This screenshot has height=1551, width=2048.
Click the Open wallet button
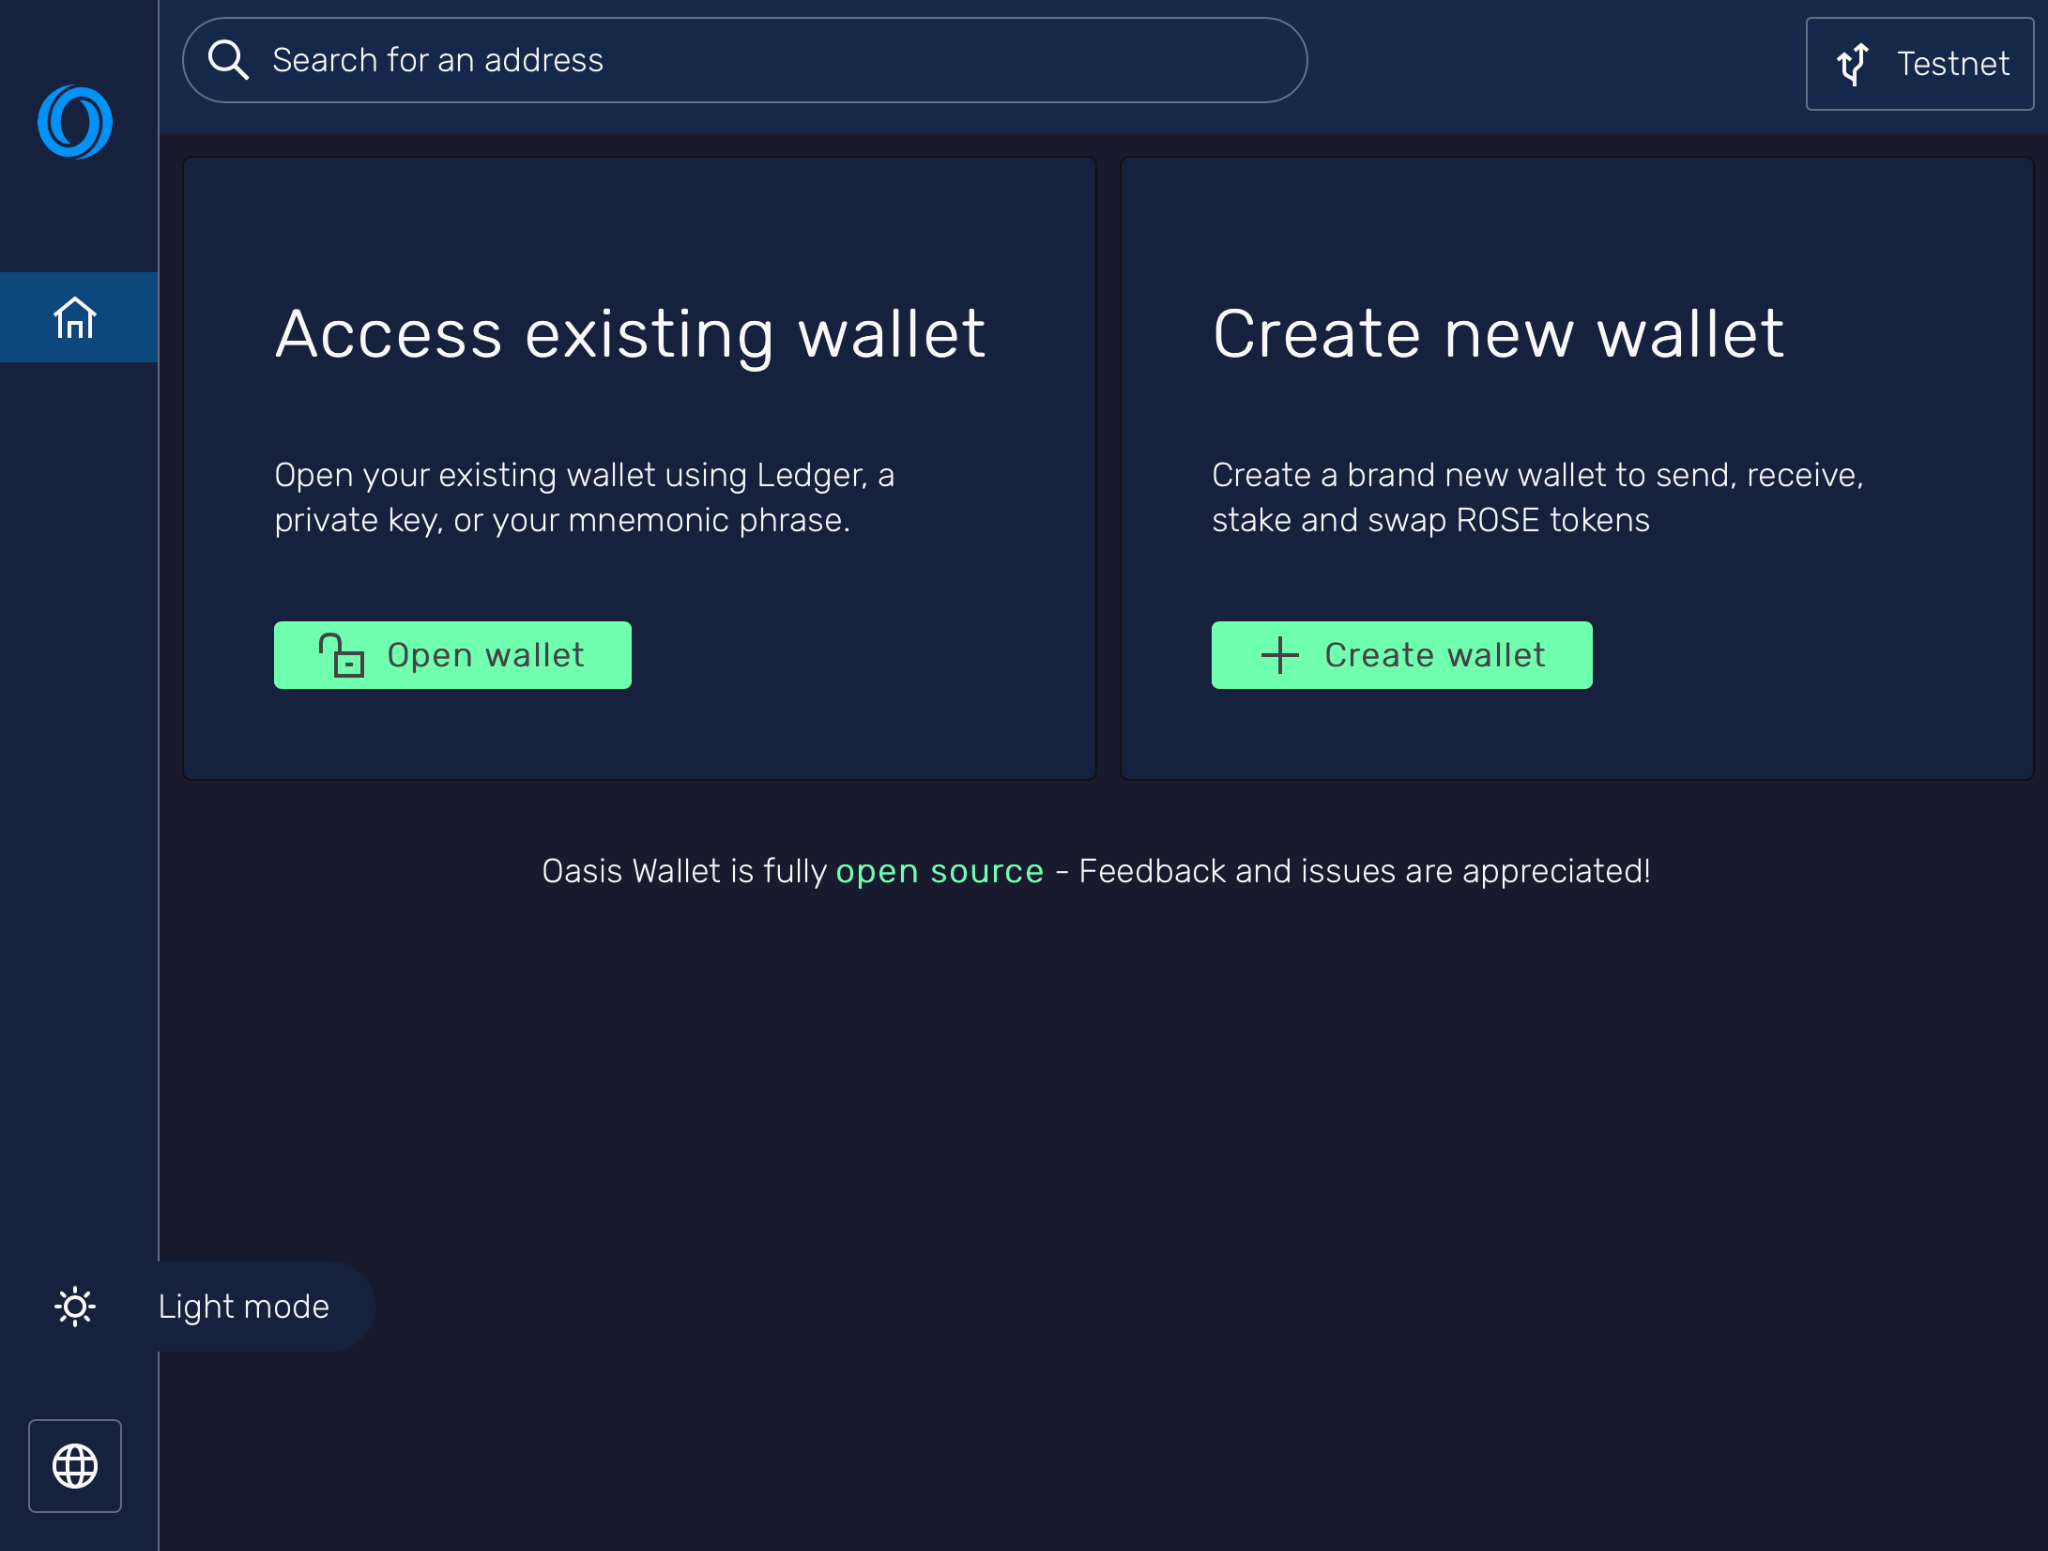pos(453,655)
